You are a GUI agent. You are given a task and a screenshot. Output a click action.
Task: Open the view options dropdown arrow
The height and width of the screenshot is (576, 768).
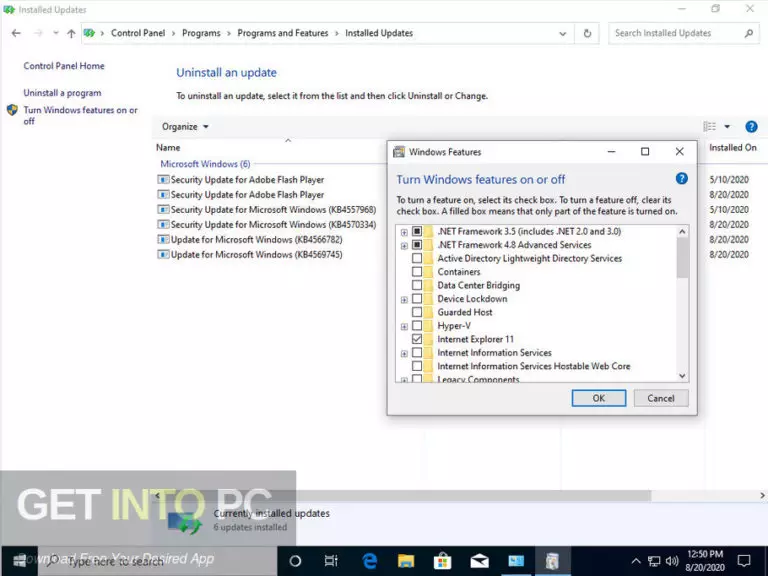tap(727, 127)
